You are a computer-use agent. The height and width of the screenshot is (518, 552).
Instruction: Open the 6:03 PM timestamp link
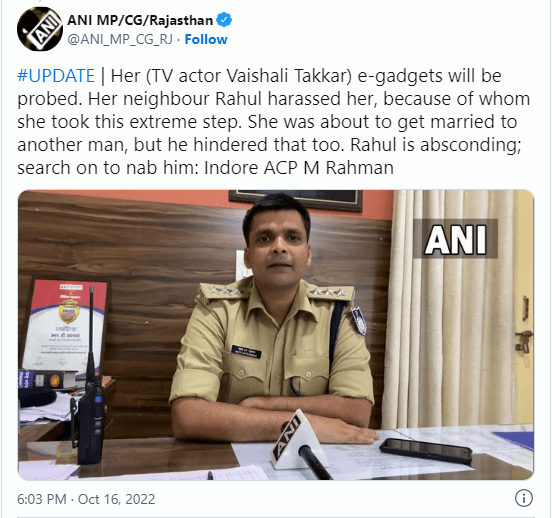[x=42, y=499]
